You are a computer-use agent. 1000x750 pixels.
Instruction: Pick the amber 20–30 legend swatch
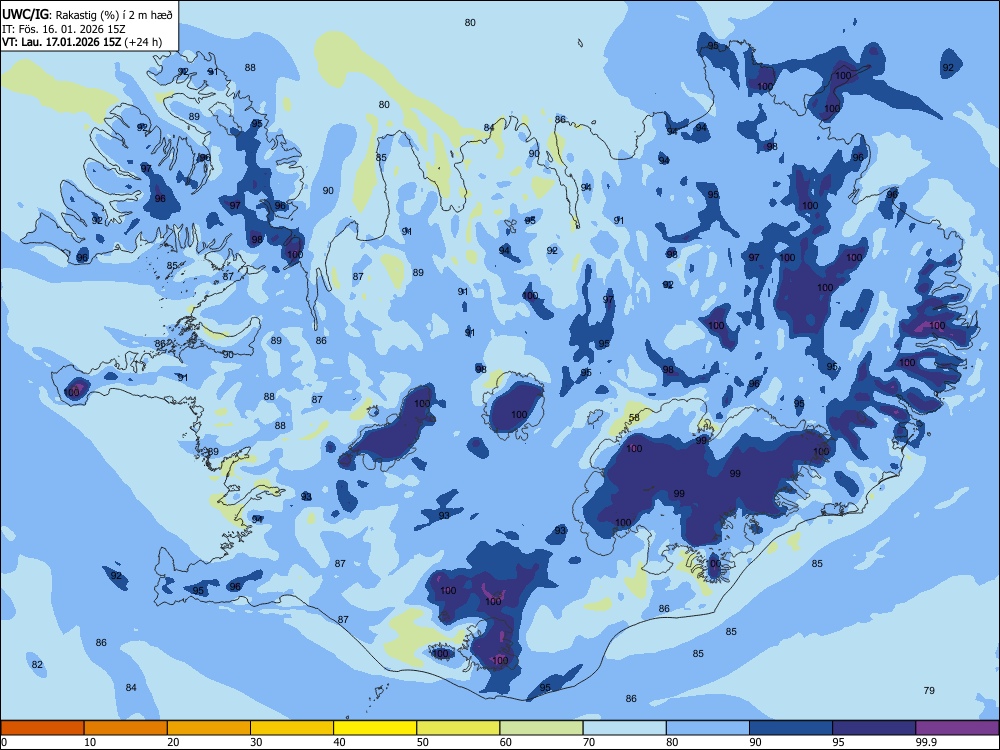(209, 728)
